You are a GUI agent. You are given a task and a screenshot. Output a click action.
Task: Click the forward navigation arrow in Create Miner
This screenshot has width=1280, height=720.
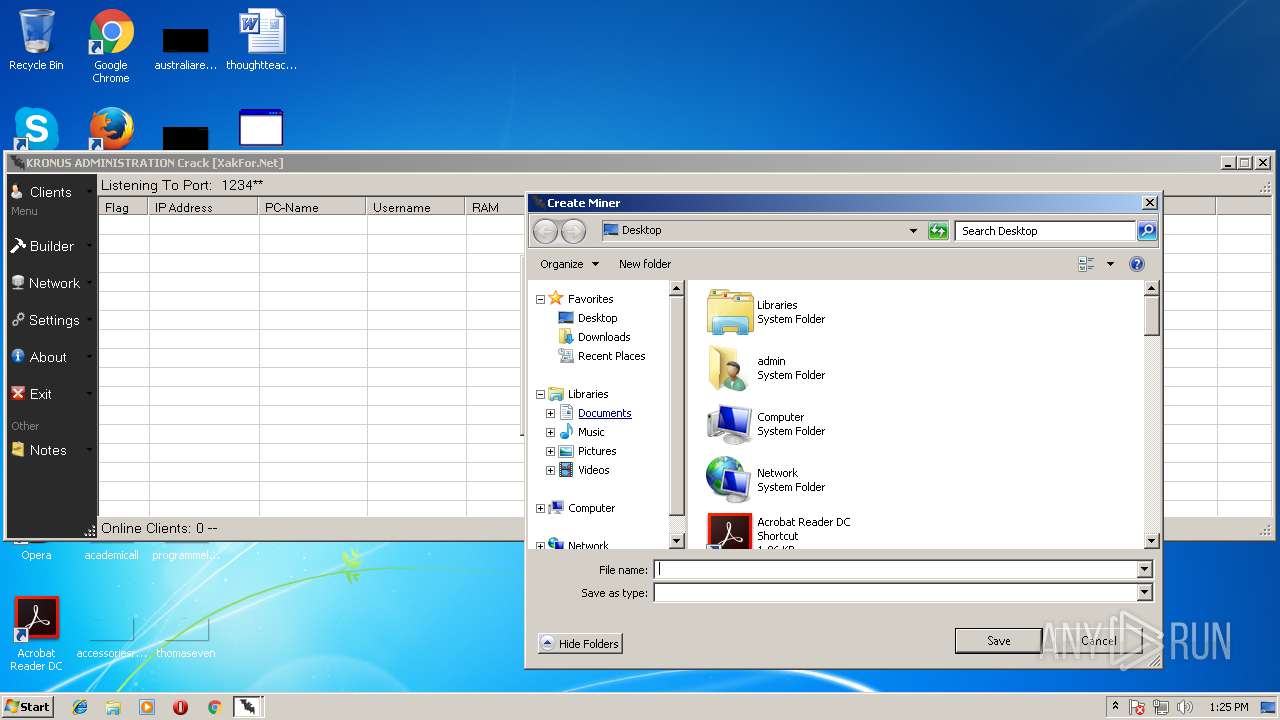(x=573, y=231)
